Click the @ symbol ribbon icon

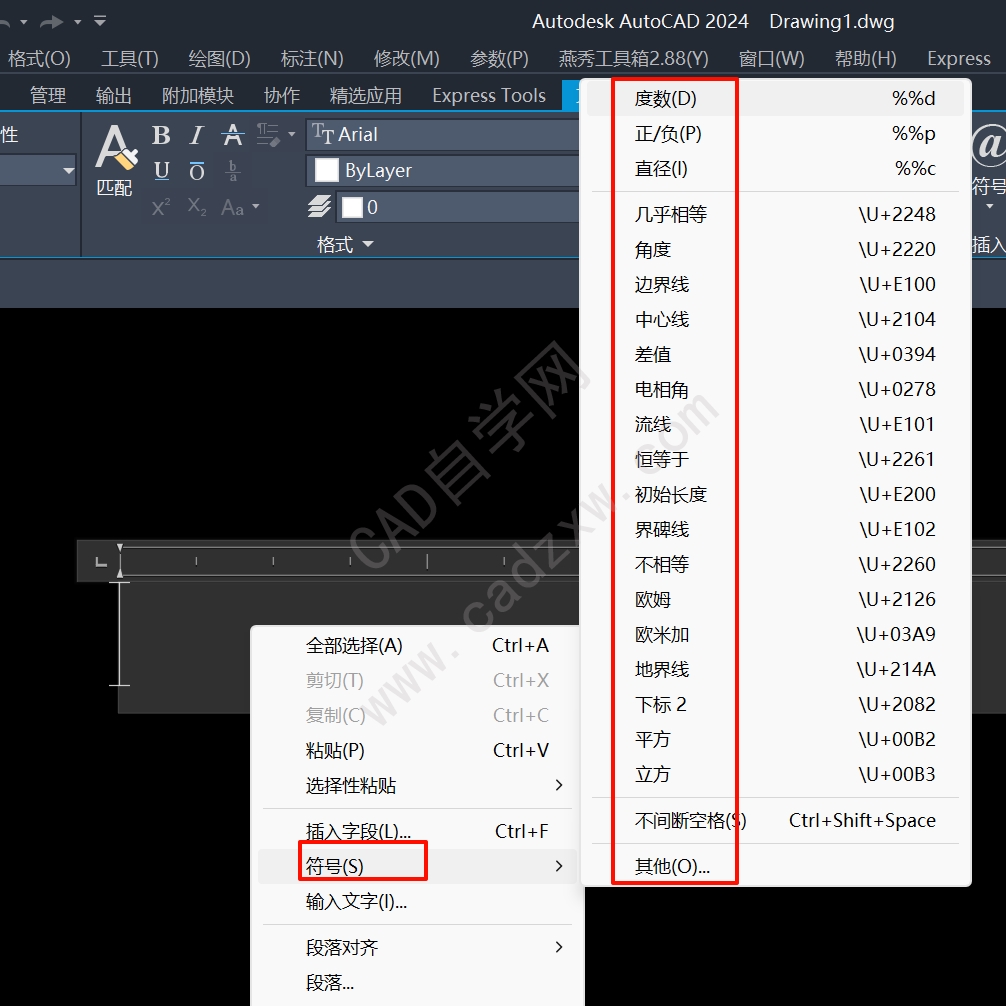point(988,145)
